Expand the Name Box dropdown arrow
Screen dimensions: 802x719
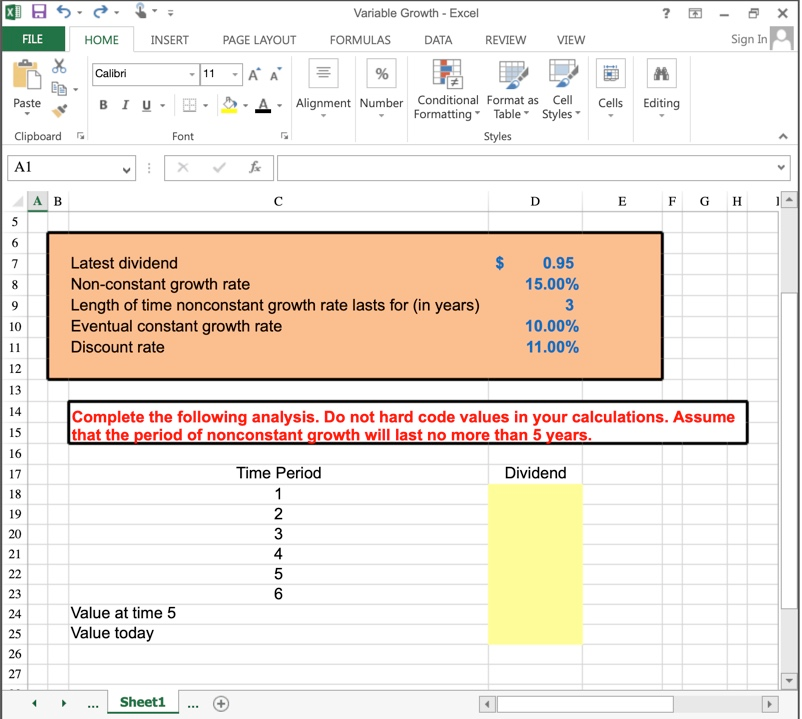click(127, 169)
